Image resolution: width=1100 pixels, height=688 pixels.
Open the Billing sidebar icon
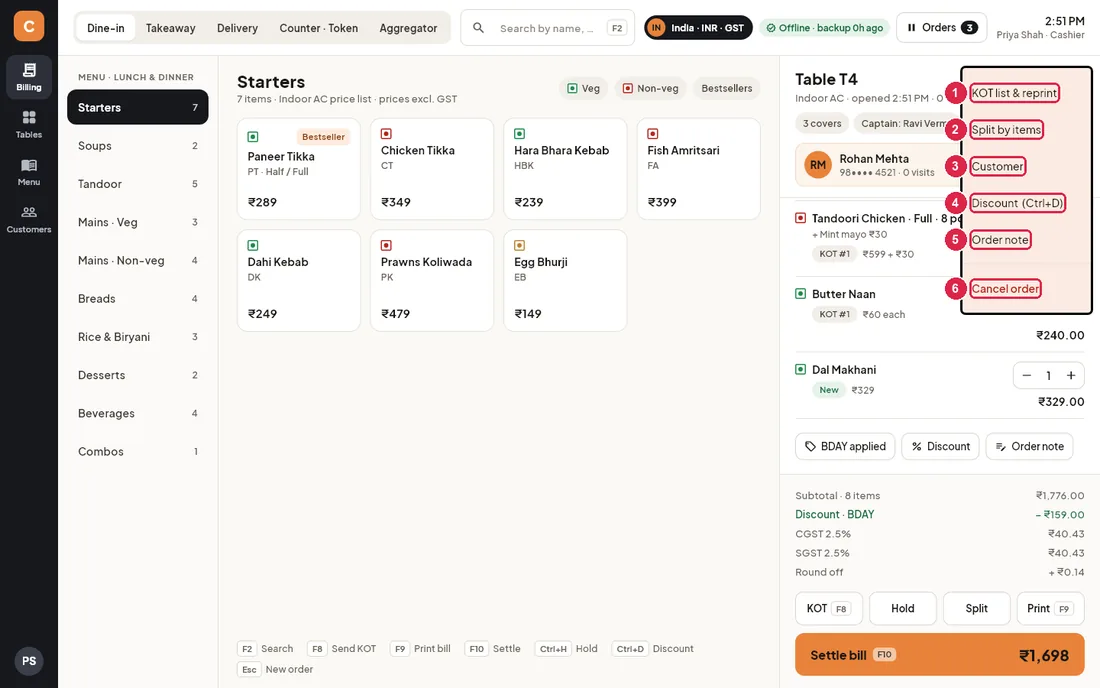pos(29,76)
